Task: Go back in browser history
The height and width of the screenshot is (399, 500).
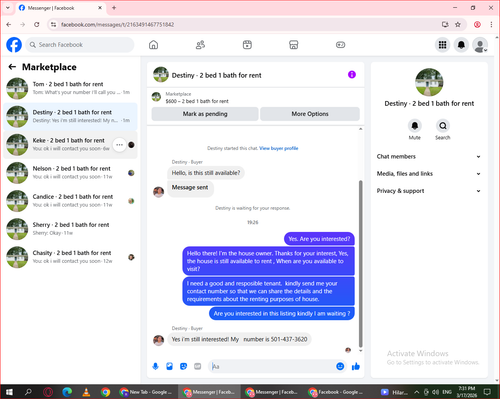Action: (9, 24)
